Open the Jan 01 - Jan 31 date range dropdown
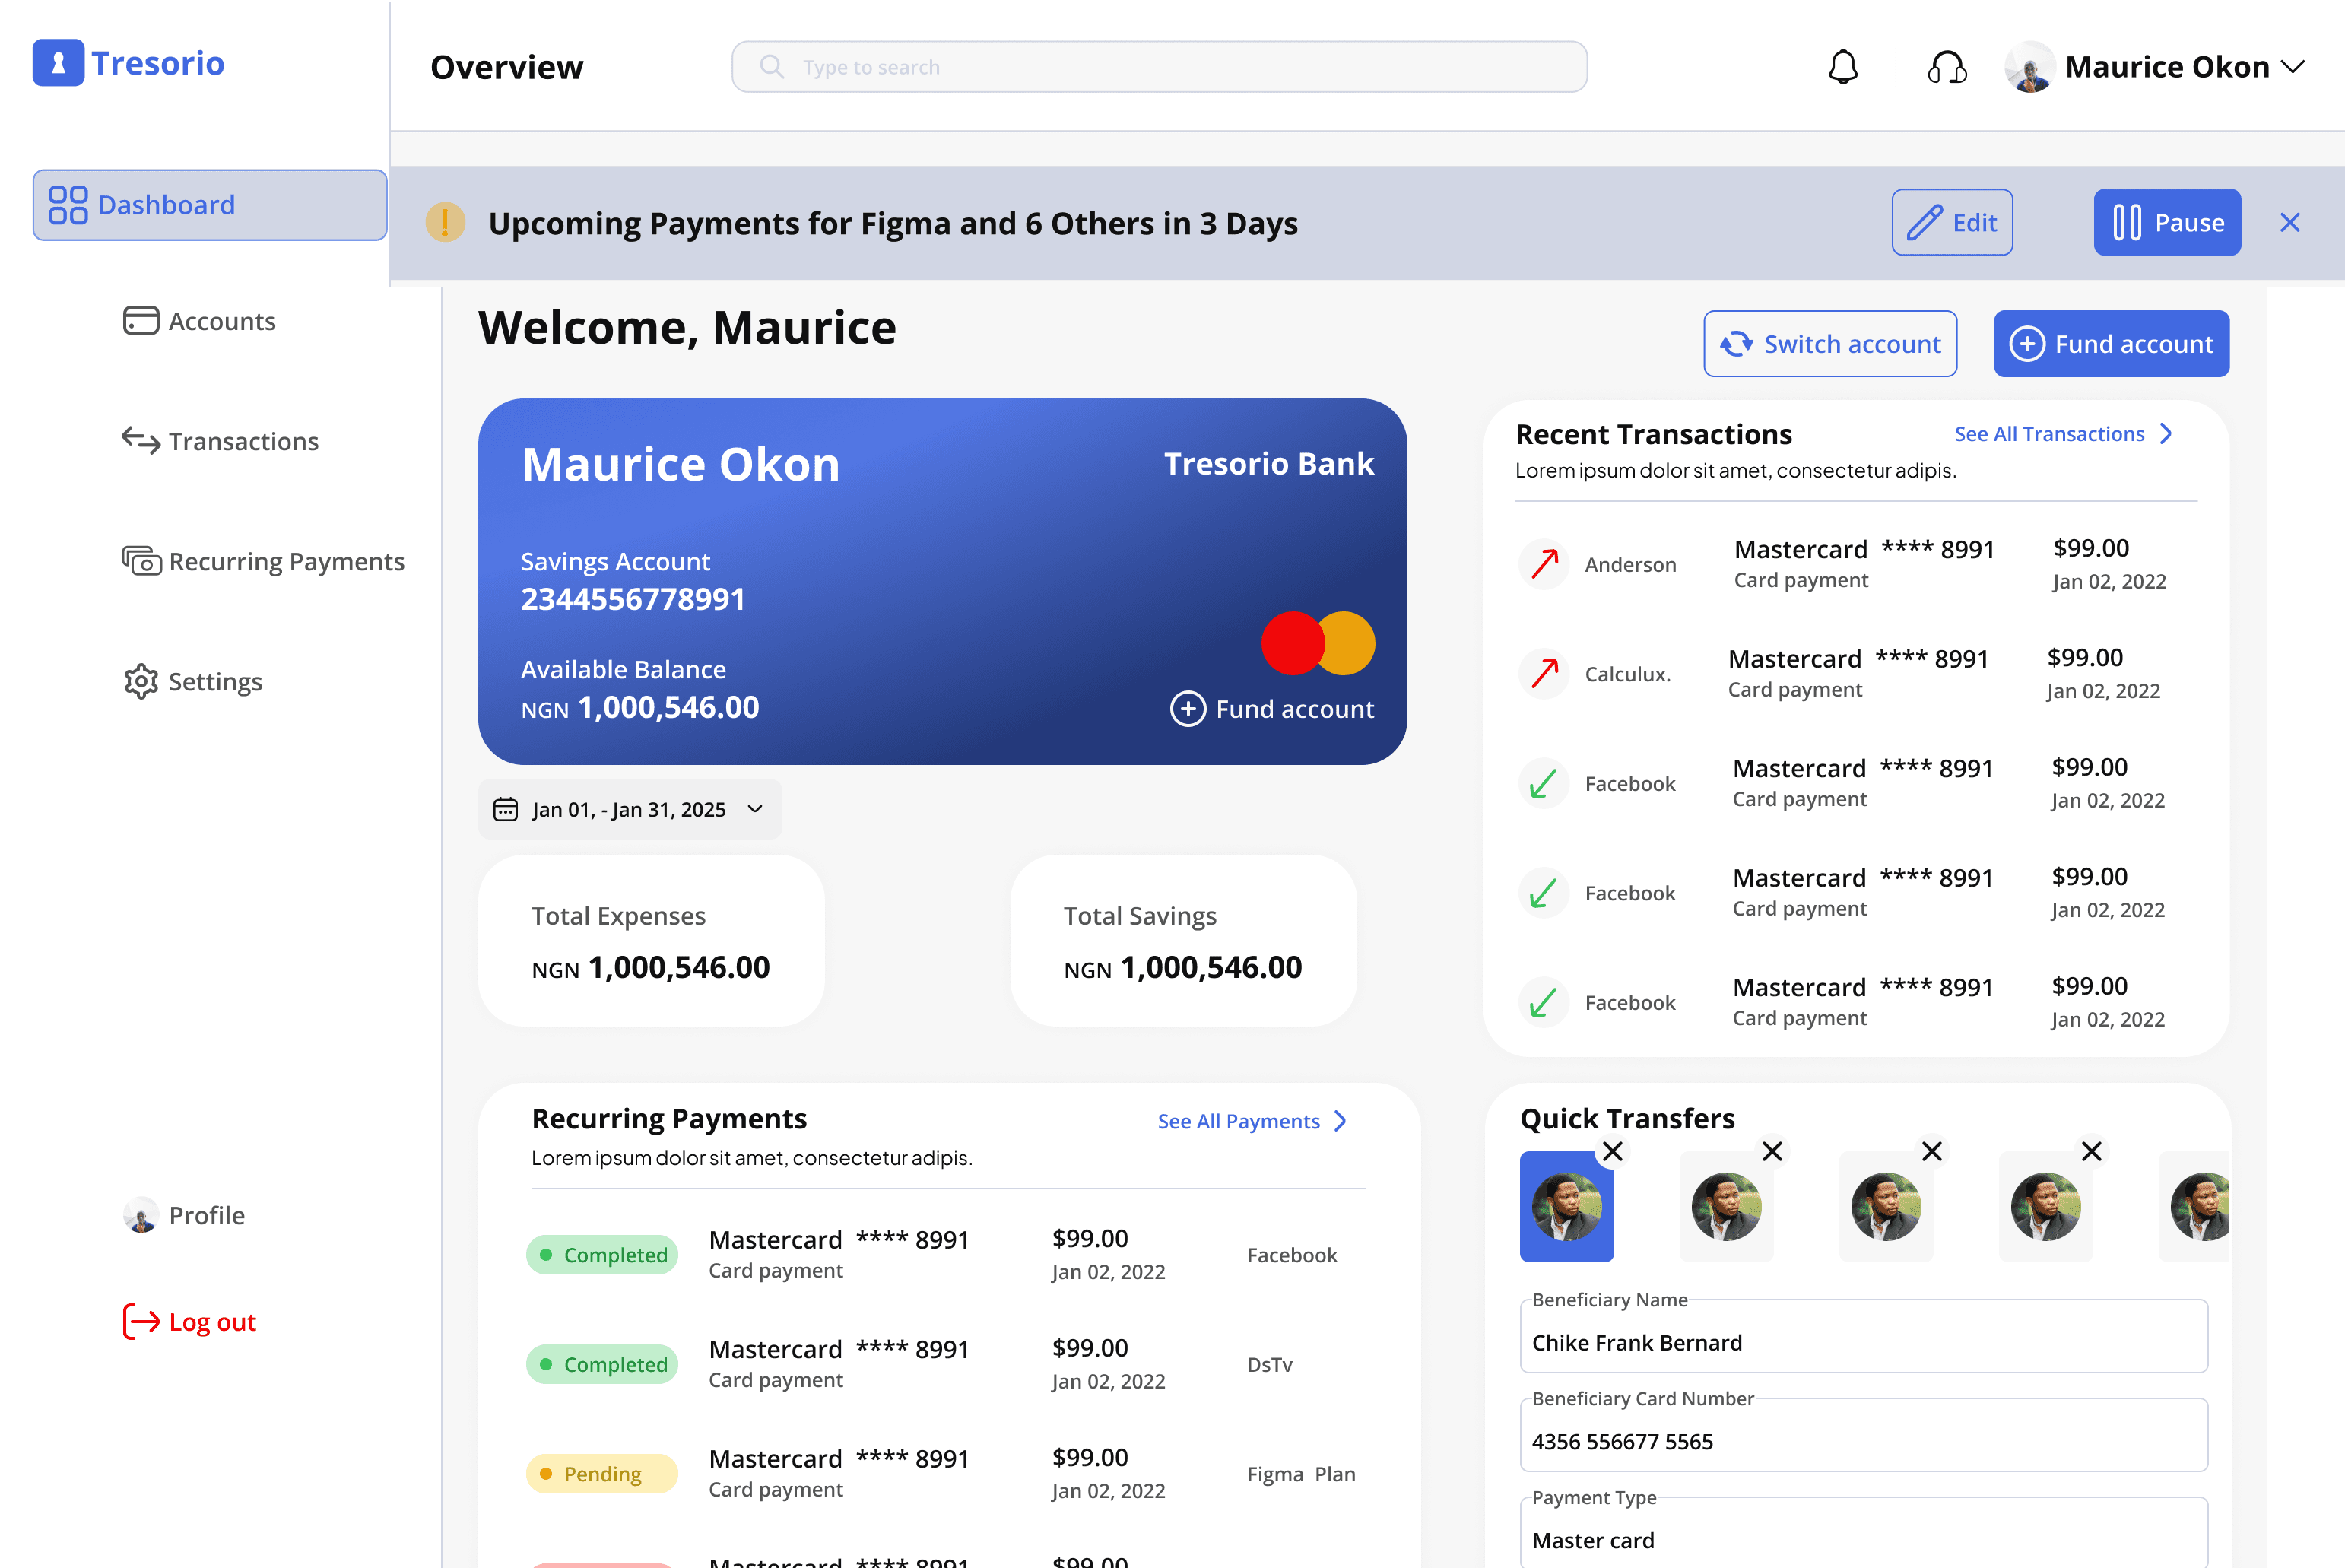The height and width of the screenshot is (1568, 2345). click(x=629, y=809)
